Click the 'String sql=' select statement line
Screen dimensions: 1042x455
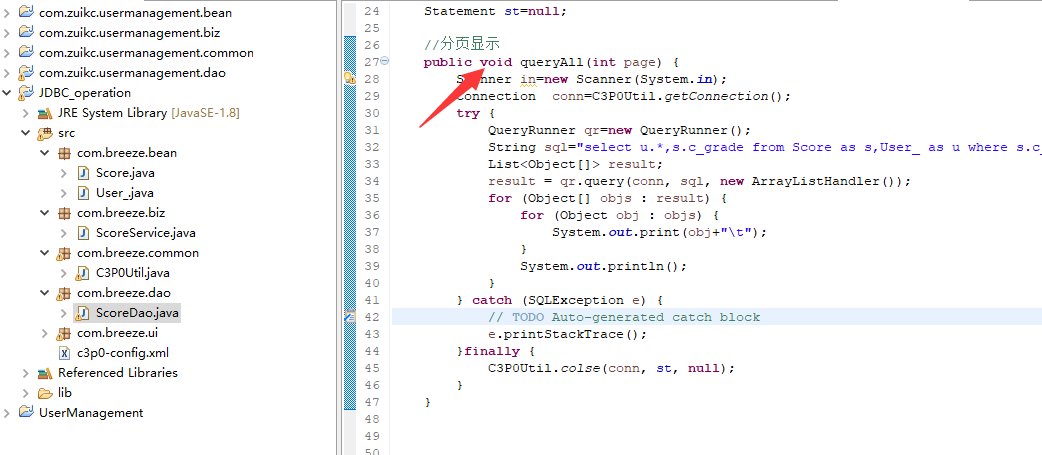tap(765, 147)
